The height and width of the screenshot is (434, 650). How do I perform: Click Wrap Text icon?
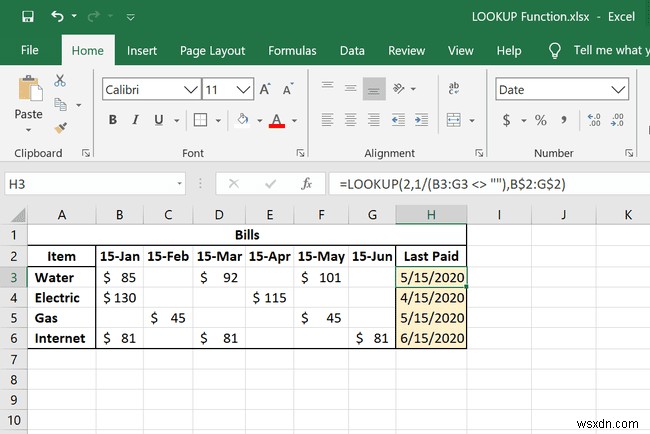(x=454, y=88)
